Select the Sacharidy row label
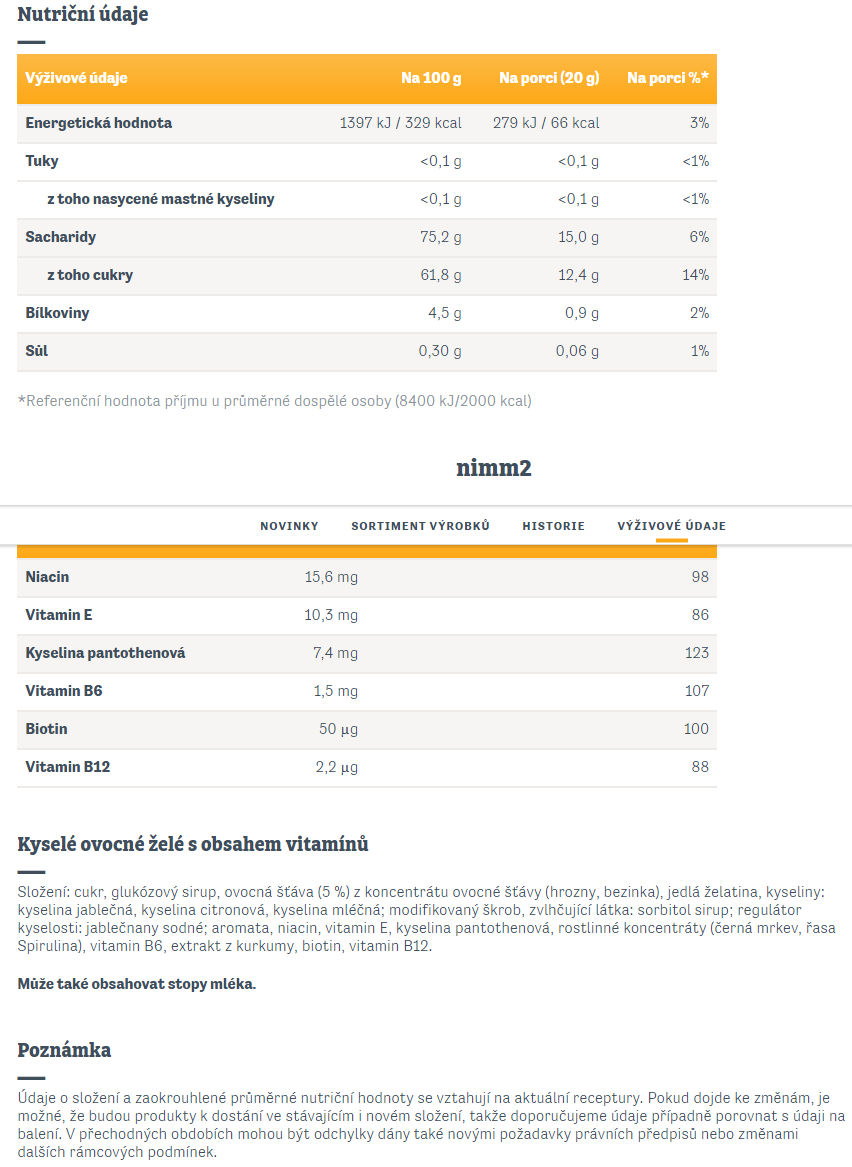The height and width of the screenshot is (1167, 852). (x=60, y=237)
